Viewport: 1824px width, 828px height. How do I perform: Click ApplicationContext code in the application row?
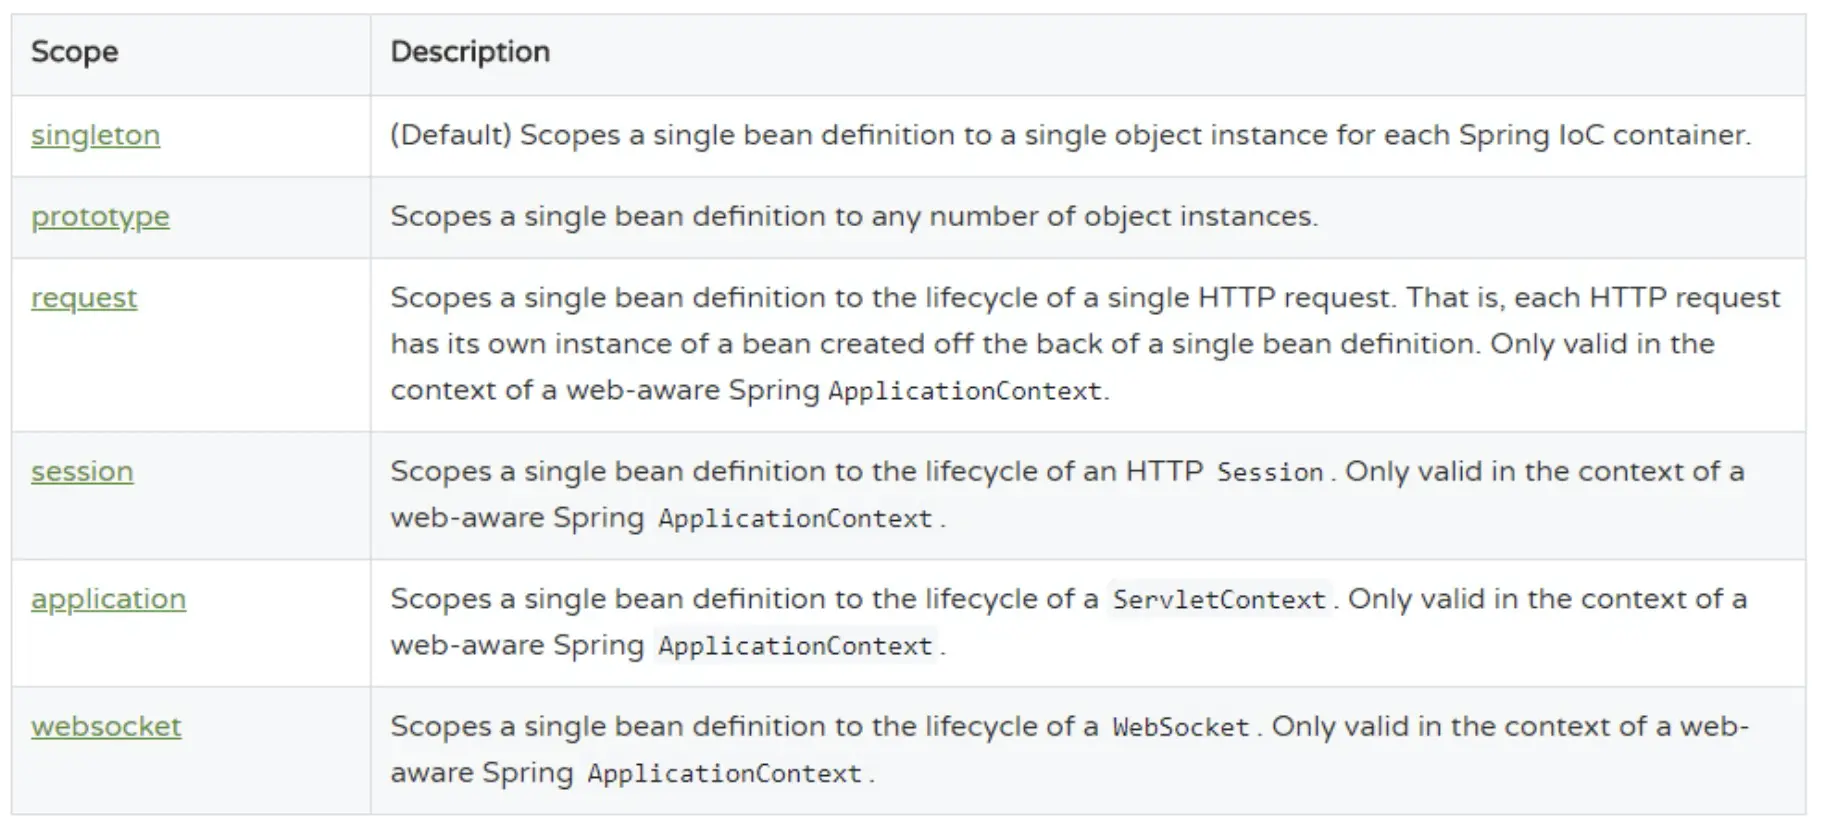(795, 646)
